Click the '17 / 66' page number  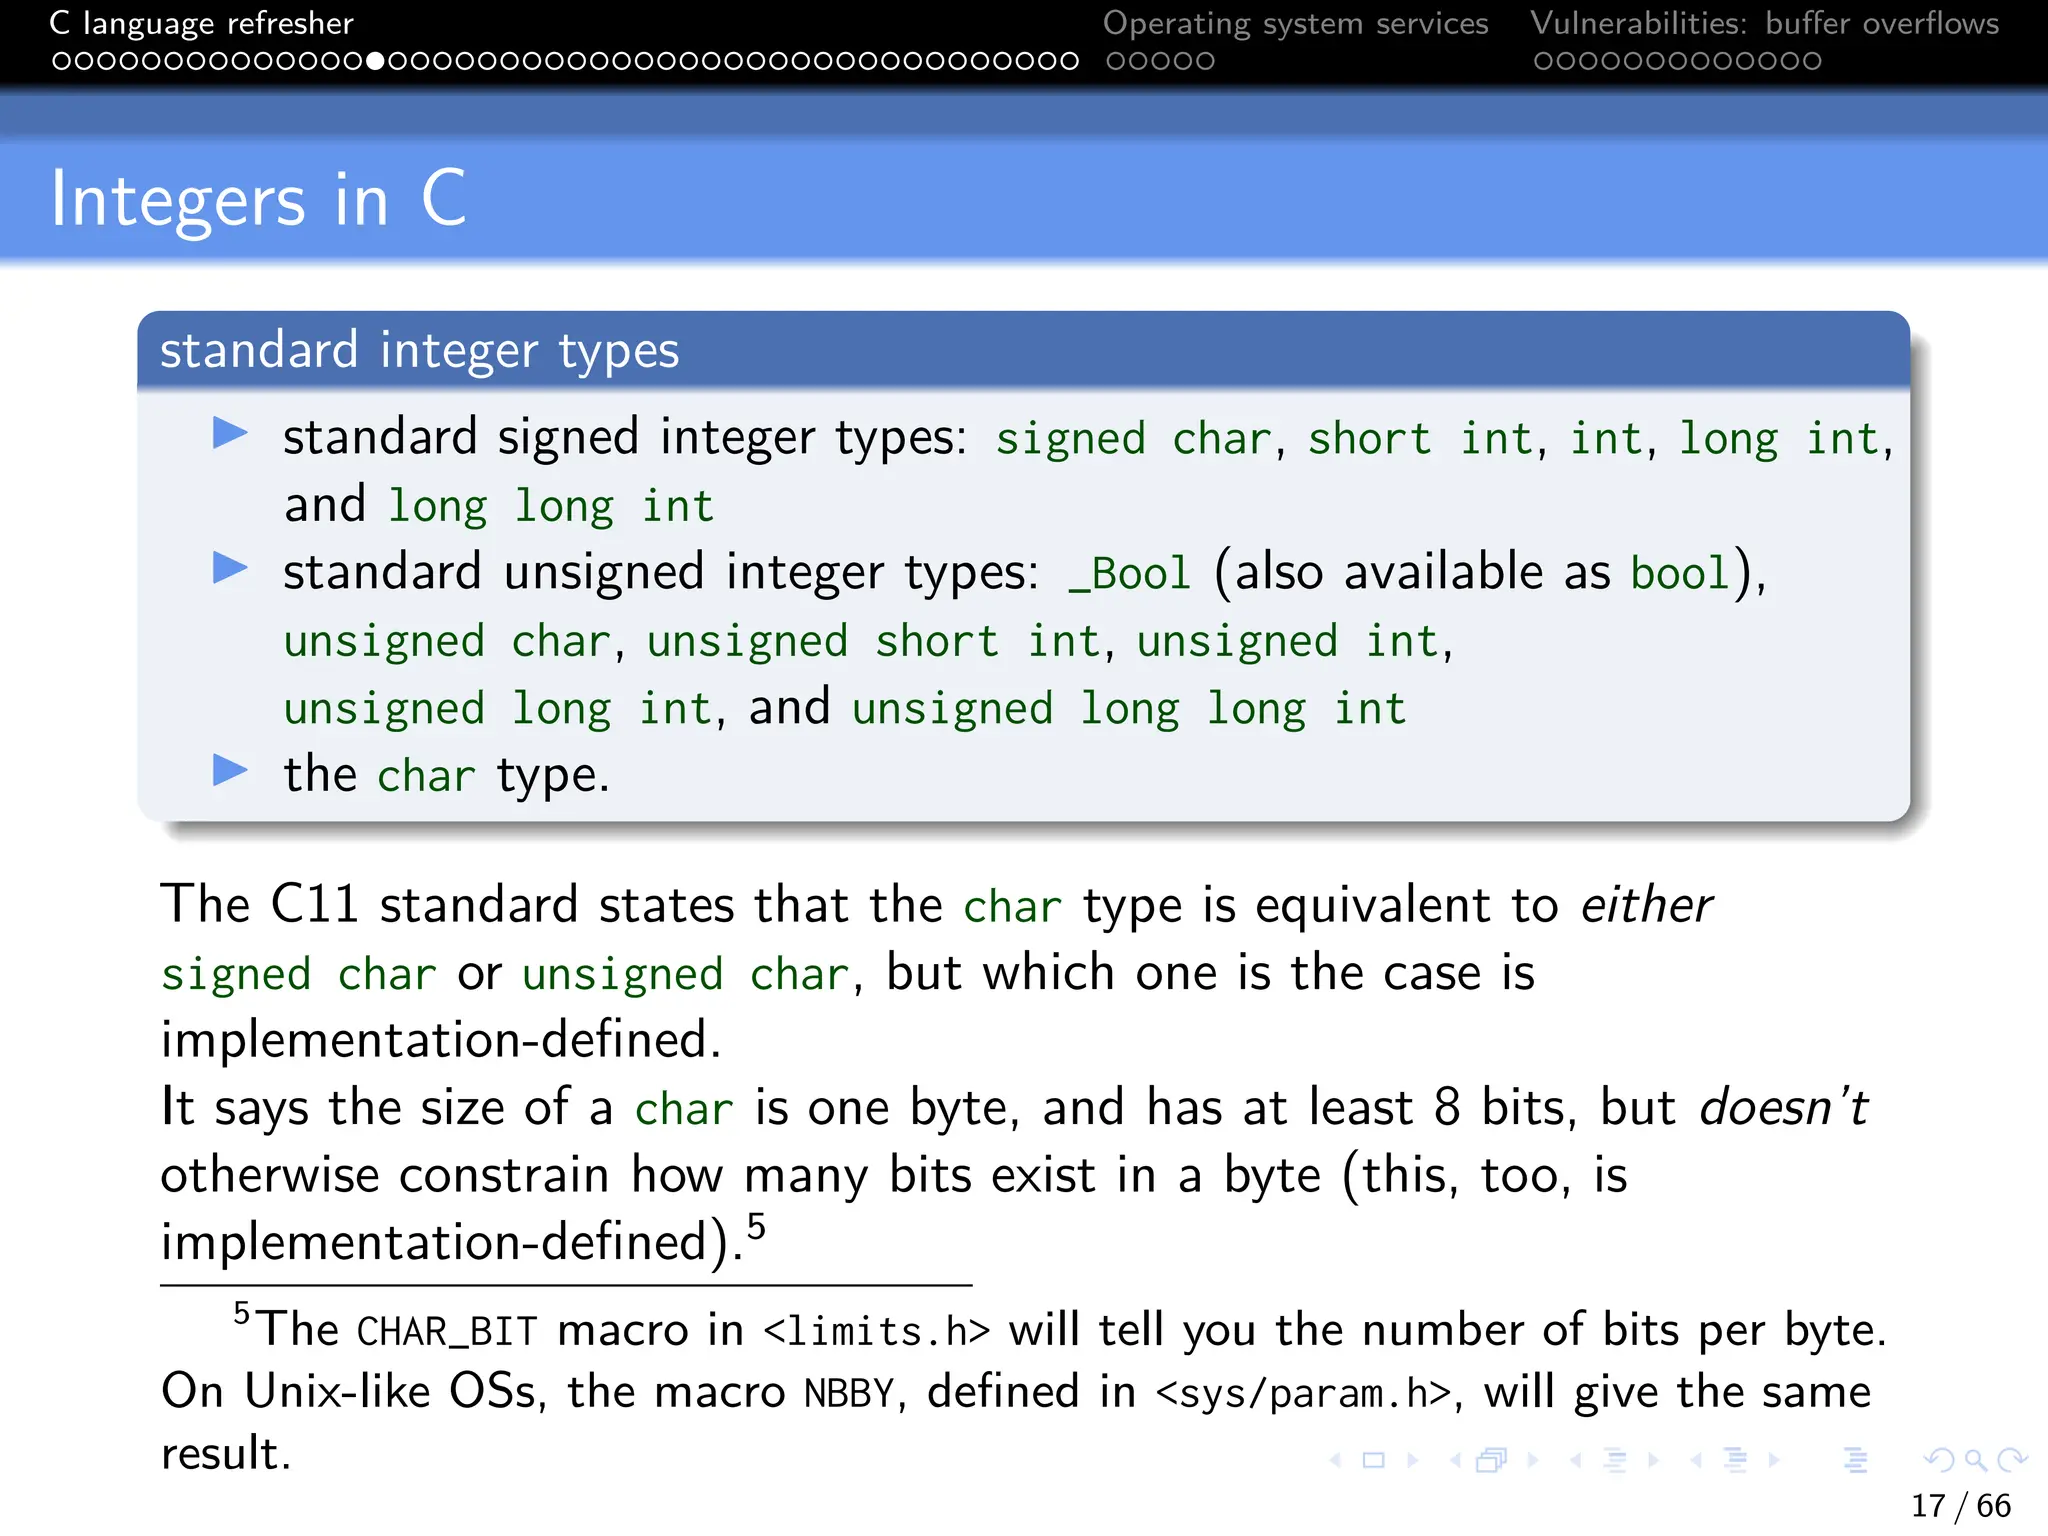tap(1961, 1506)
